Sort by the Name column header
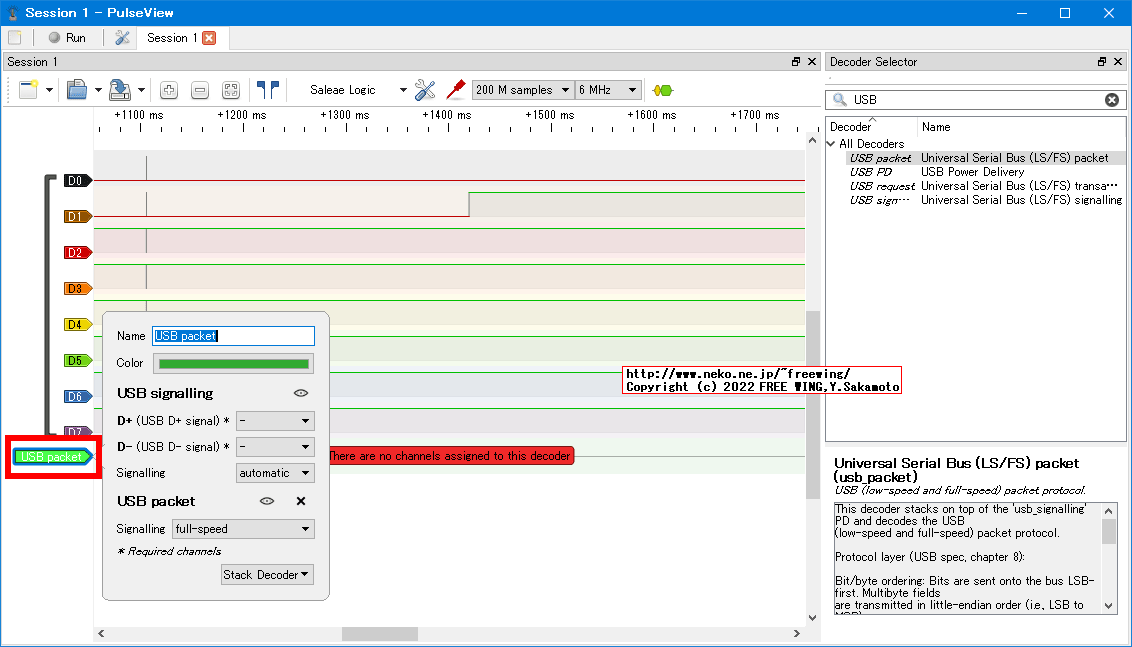1132x647 pixels. click(1022, 126)
